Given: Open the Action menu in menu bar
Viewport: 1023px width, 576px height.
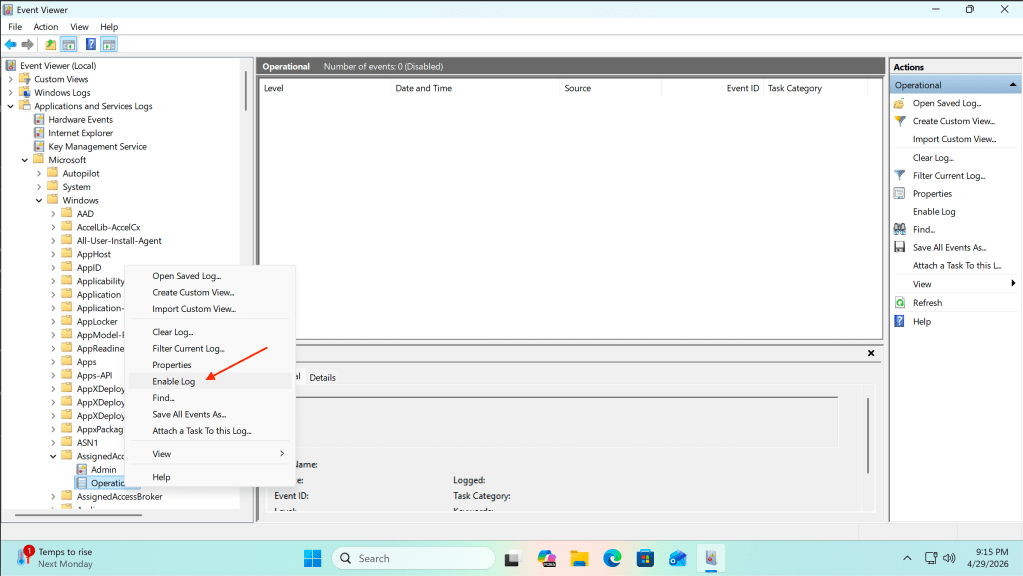Looking at the screenshot, I should tap(45, 27).
